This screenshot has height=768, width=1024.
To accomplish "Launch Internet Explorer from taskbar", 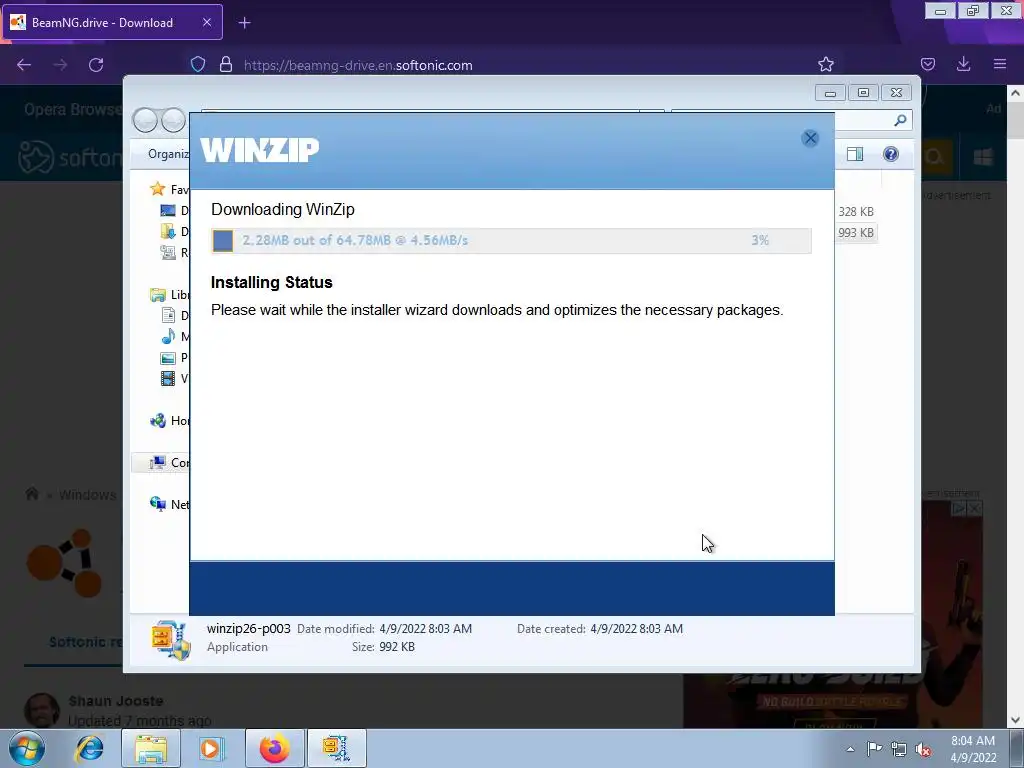I will (x=89, y=748).
